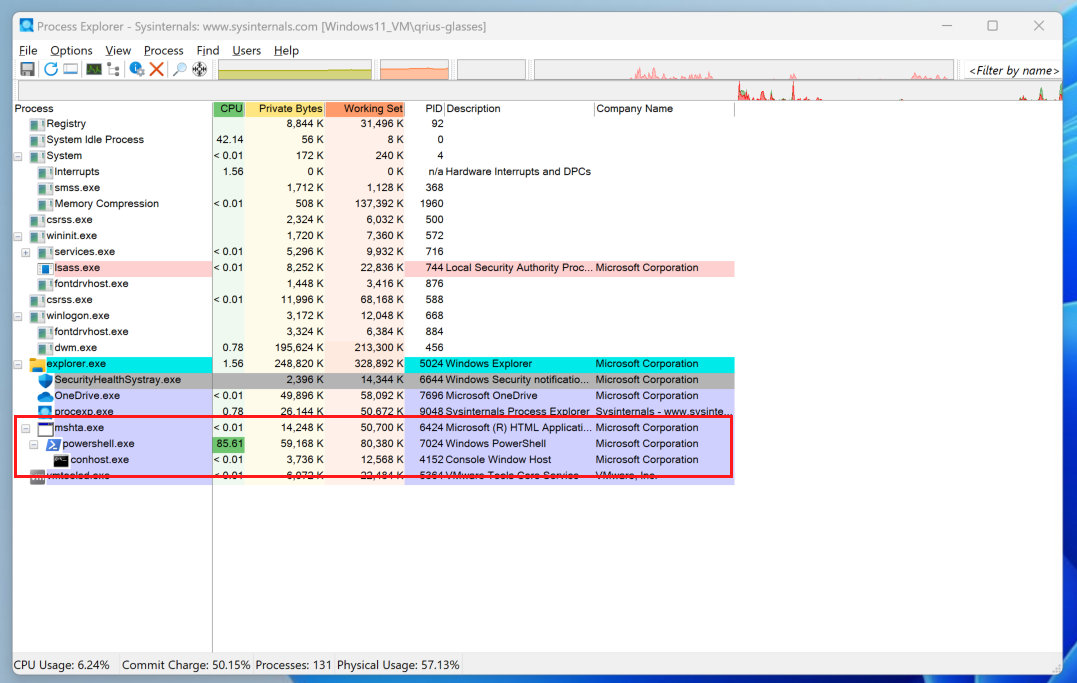This screenshot has height=683, width=1077.
Task: Click the lsass.exe process icon
Action: pyautogui.click(x=45, y=268)
